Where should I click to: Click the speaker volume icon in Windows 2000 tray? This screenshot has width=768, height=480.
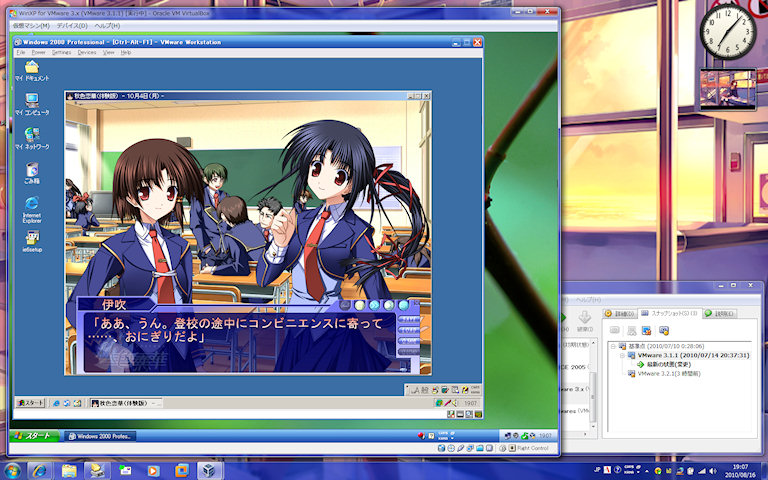pos(454,403)
